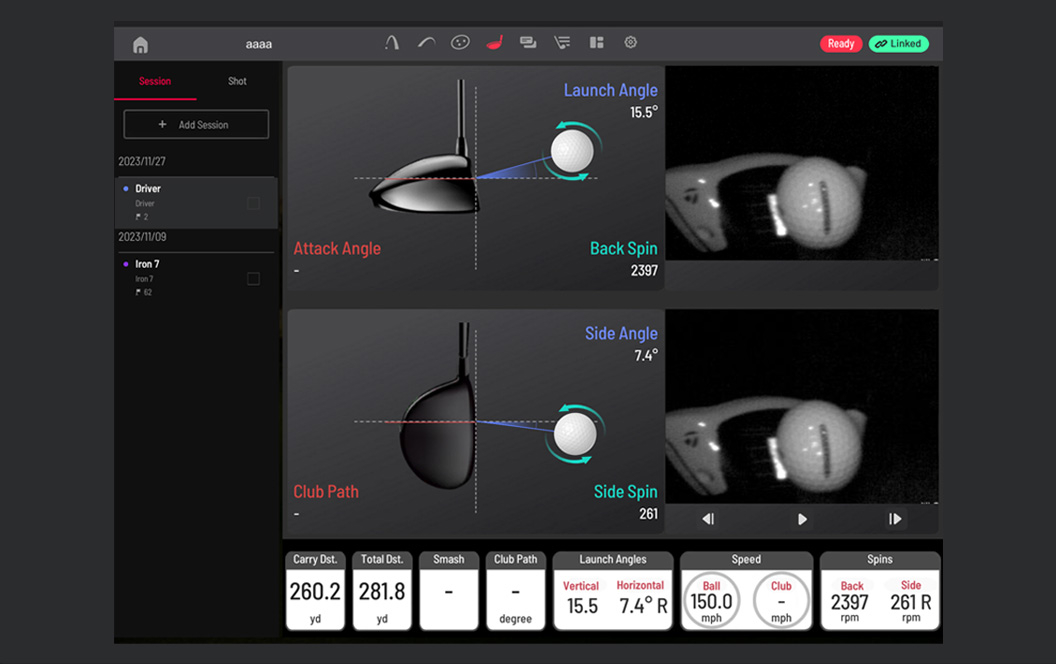The width and height of the screenshot is (1056, 664).
Task: Switch to the Shot tab
Action: pos(237,81)
